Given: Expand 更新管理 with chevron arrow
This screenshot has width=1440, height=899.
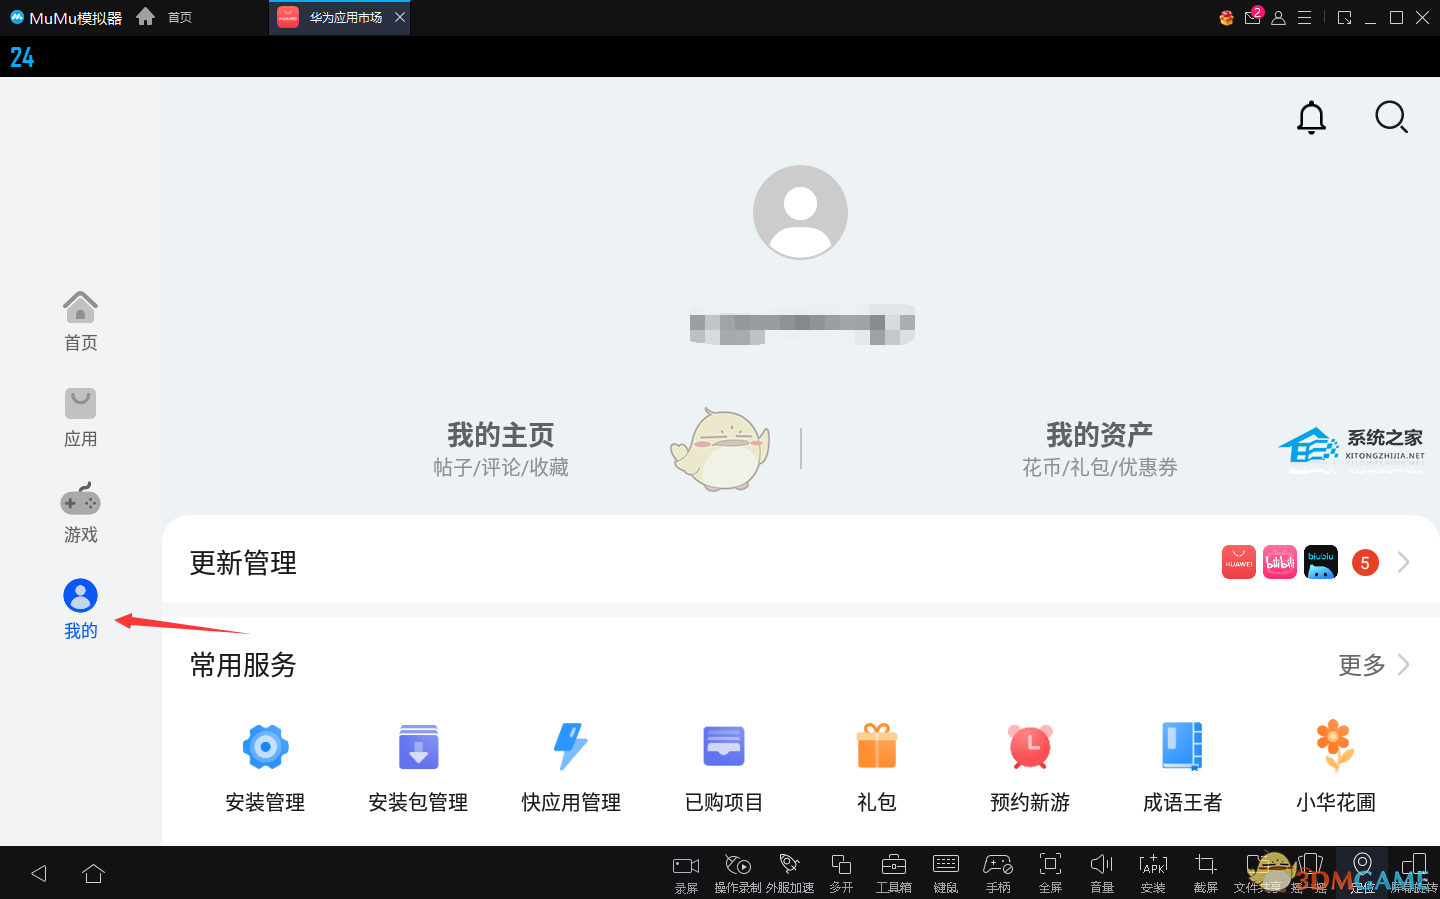Looking at the screenshot, I should pyautogui.click(x=1403, y=563).
